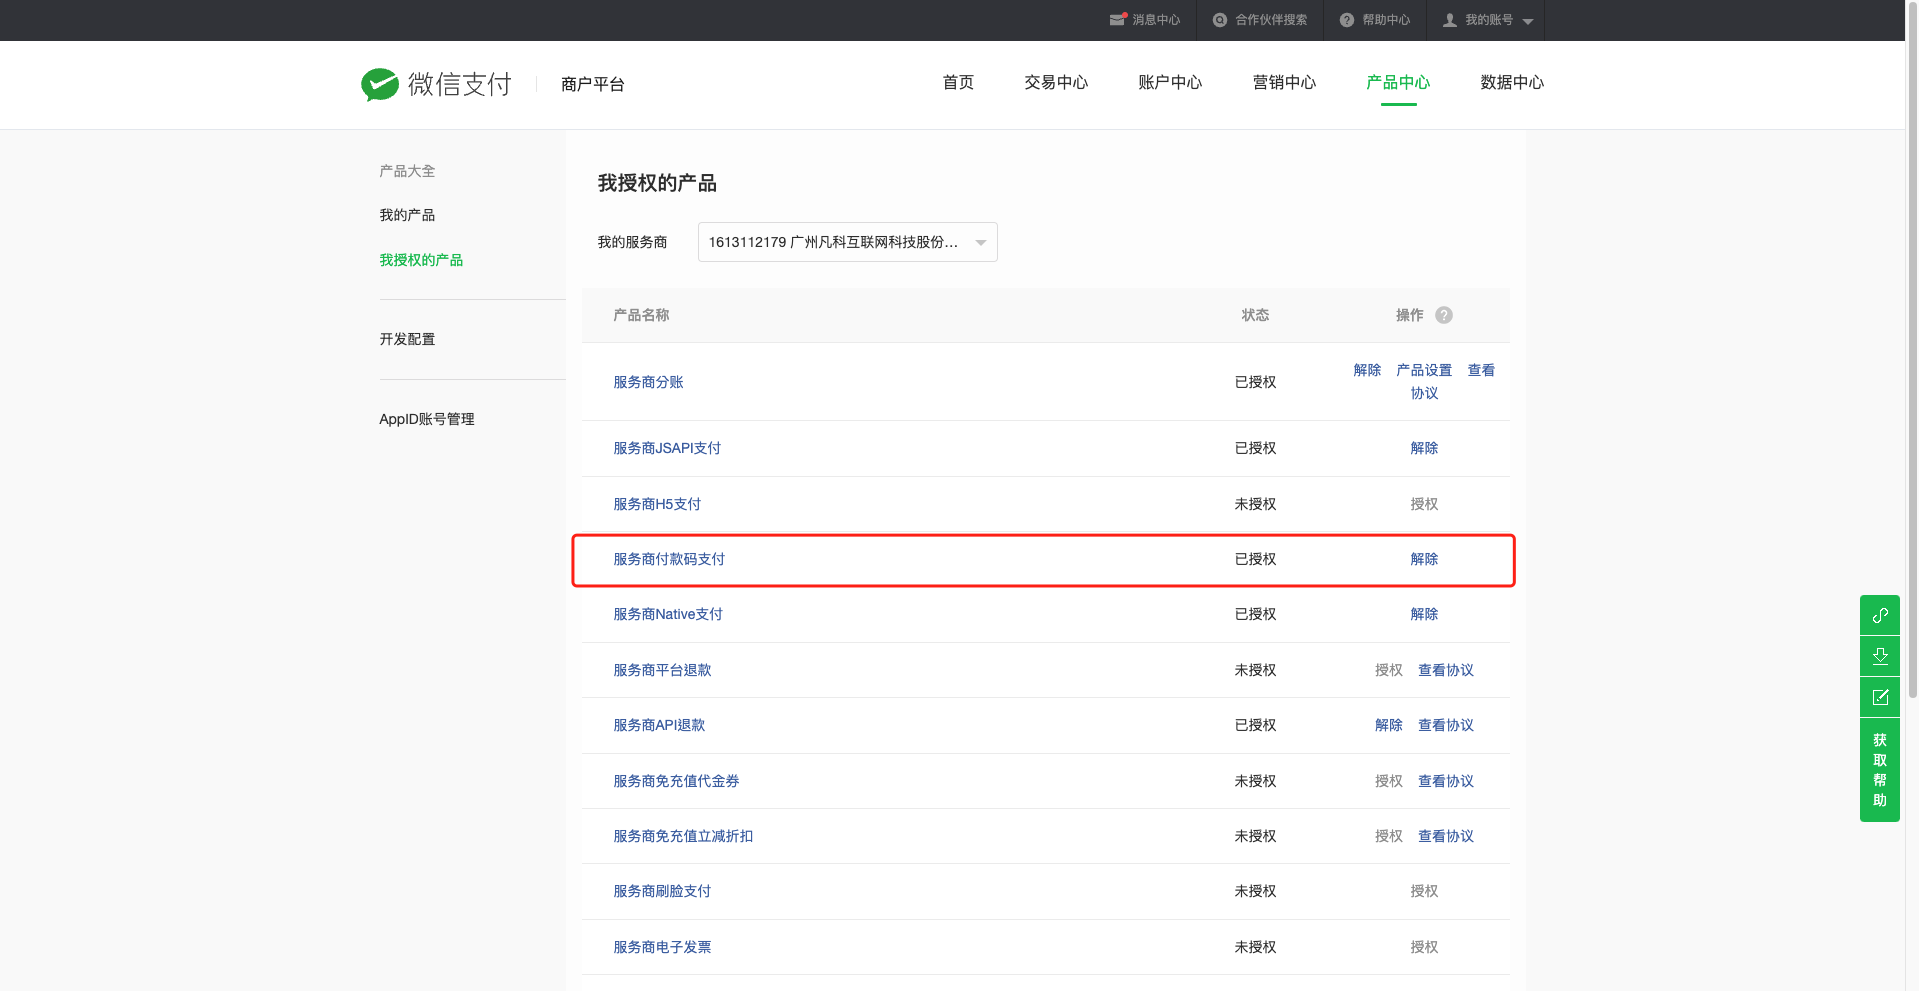1919x991 pixels.
Task: Open the 服务商Native支付 product link
Action: (x=668, y=614)
